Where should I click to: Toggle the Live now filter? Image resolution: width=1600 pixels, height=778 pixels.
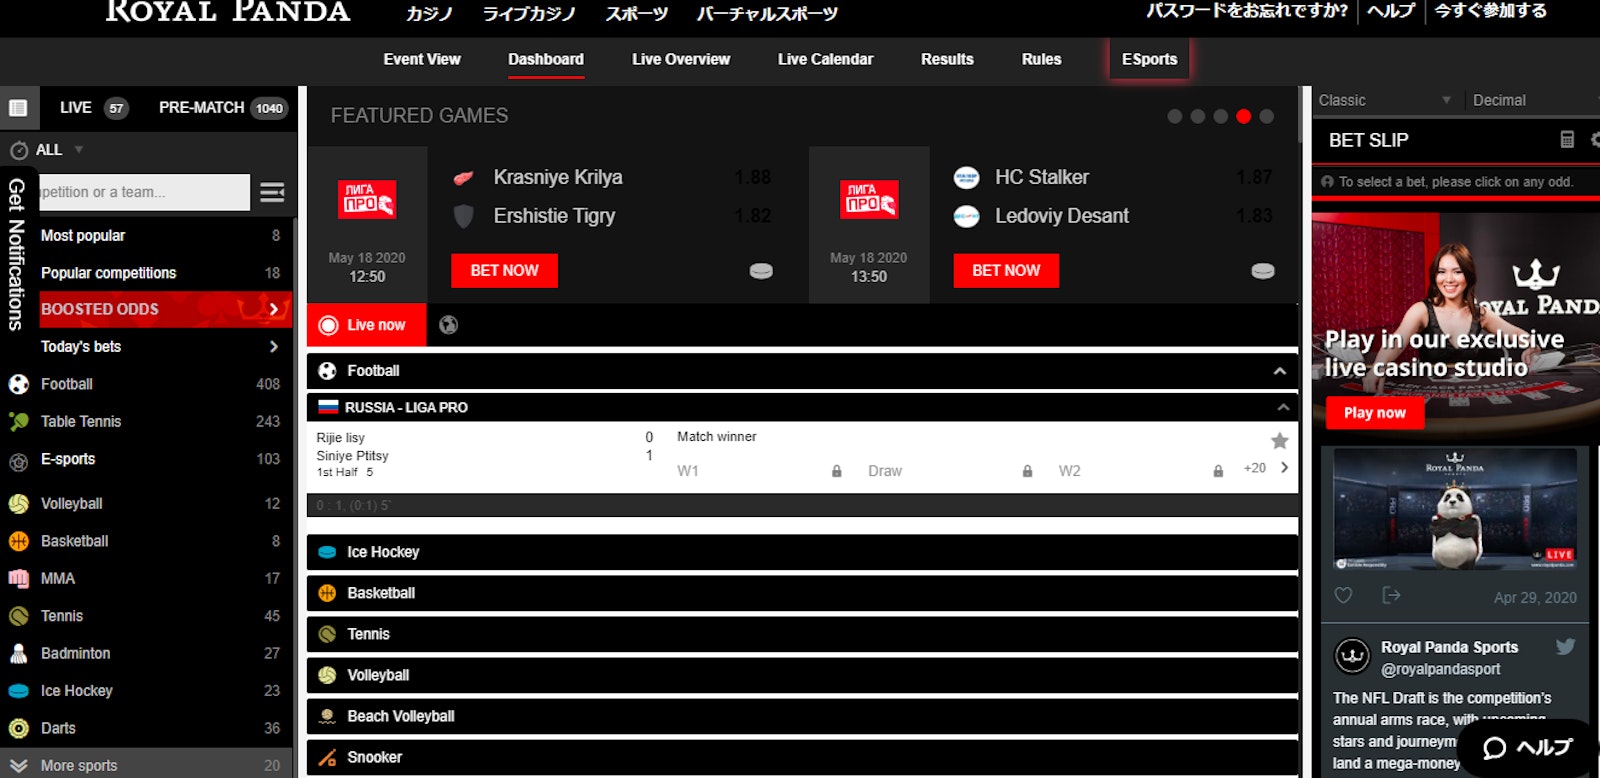pyautogui.click(x=366, y=325)
